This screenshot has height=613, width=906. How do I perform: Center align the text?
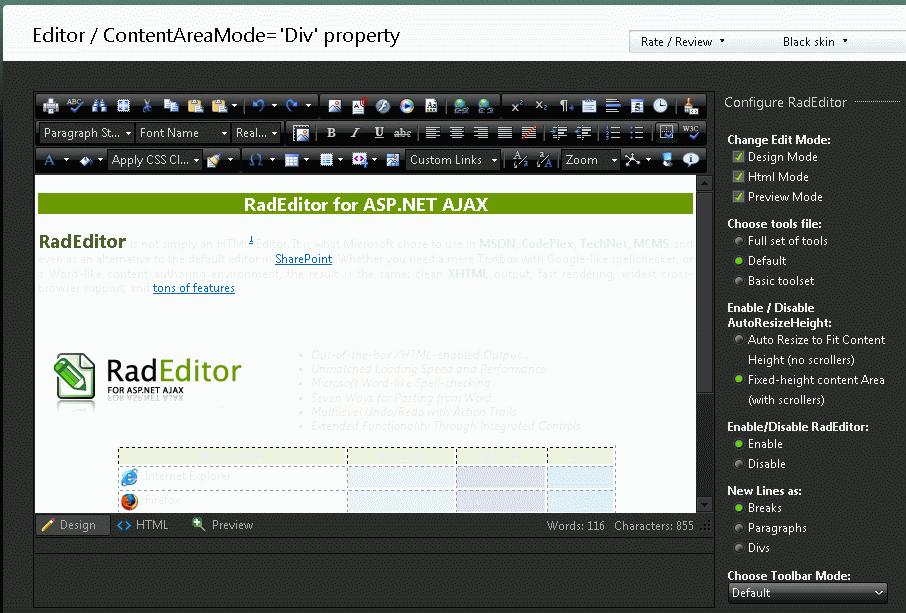(456, 133)
